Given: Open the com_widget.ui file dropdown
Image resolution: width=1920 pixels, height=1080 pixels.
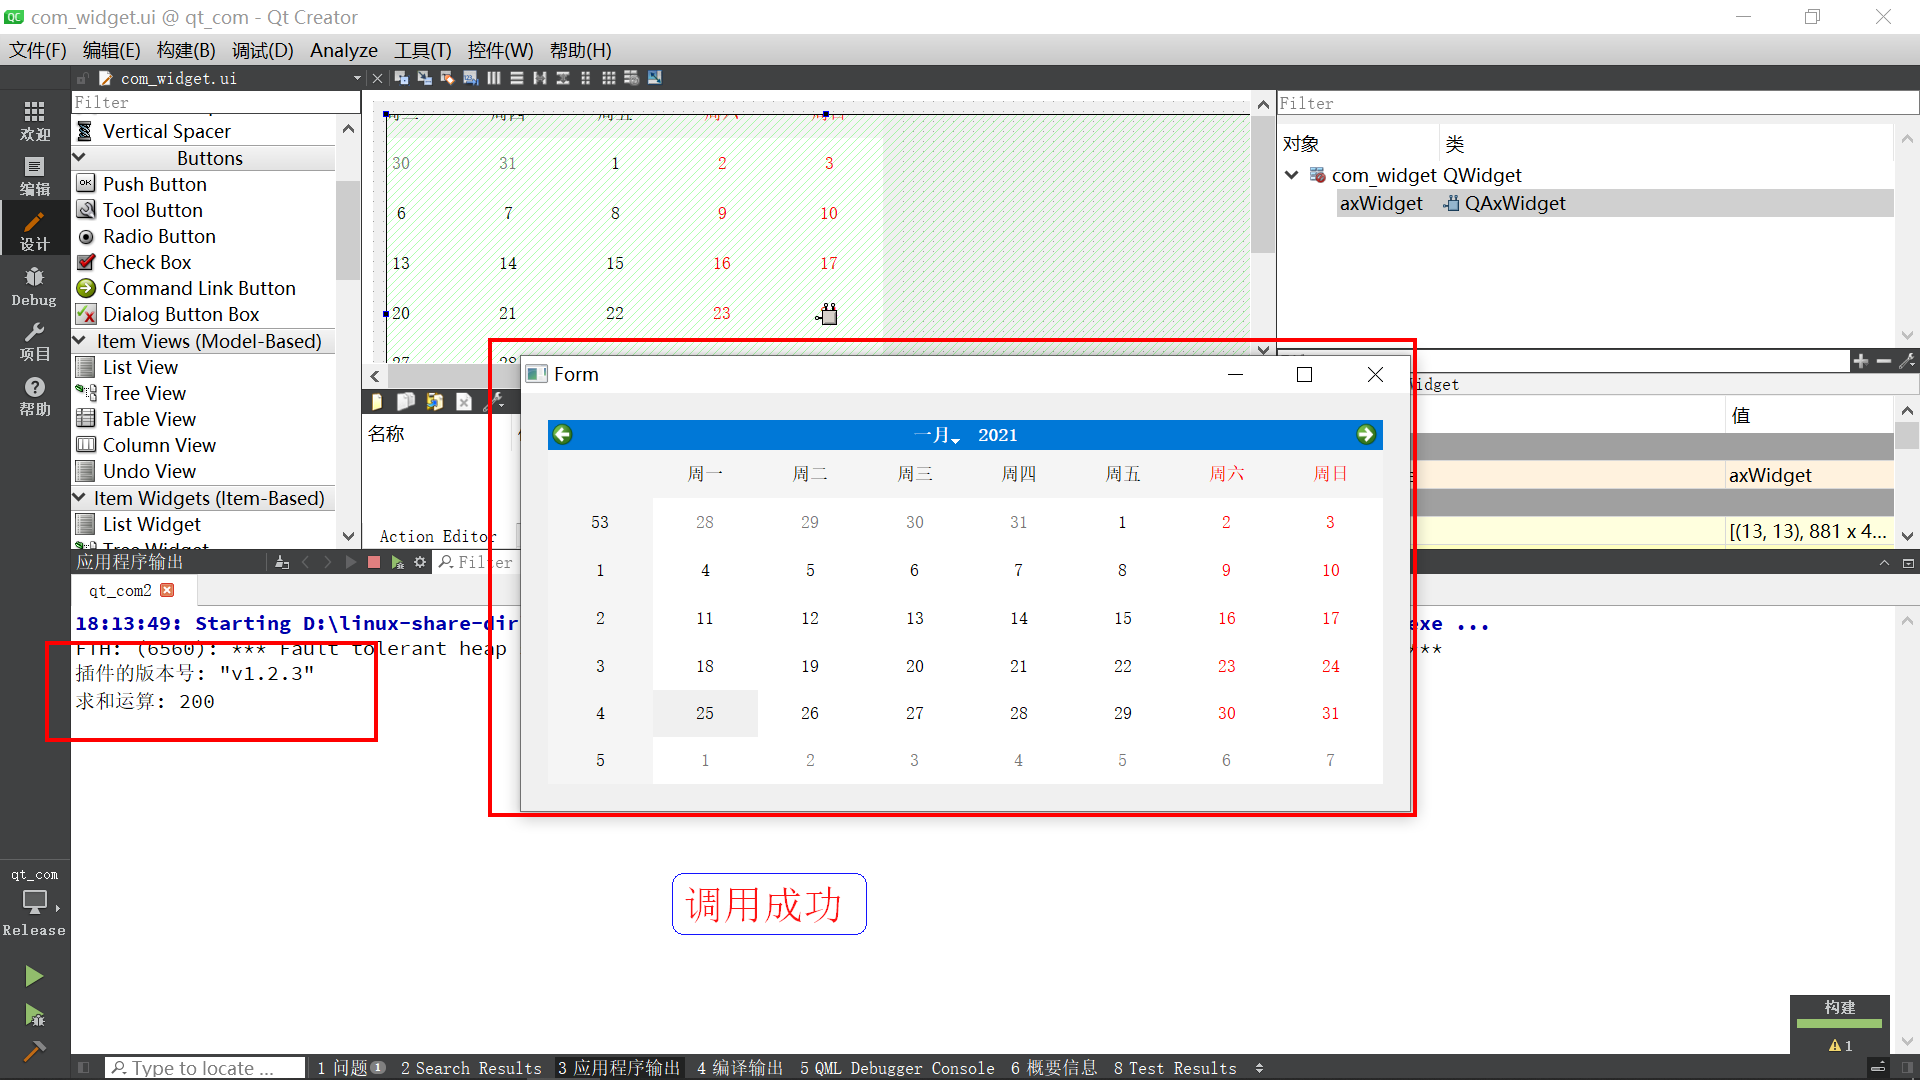Looking at the screenshot, I should pos(357,78).
